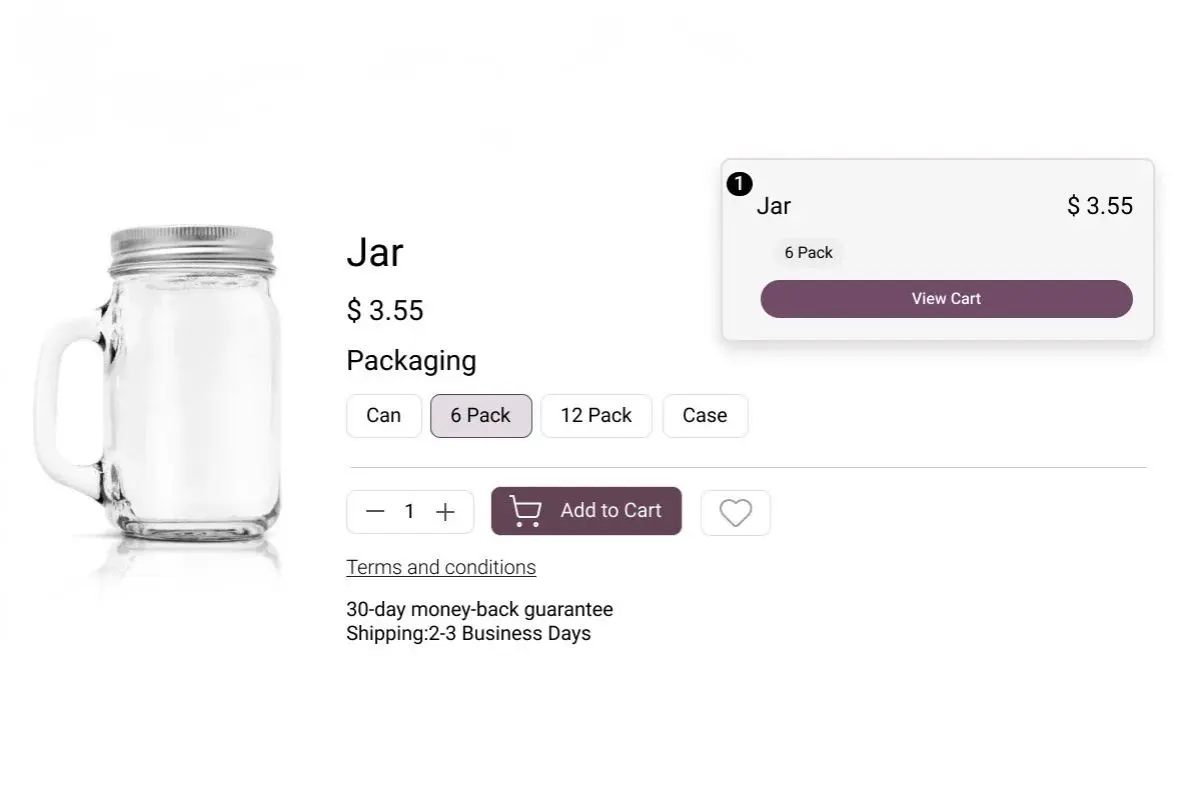Click the shopping cart icon
This screenshot has height=800, width=1200.
click(526, 511)
